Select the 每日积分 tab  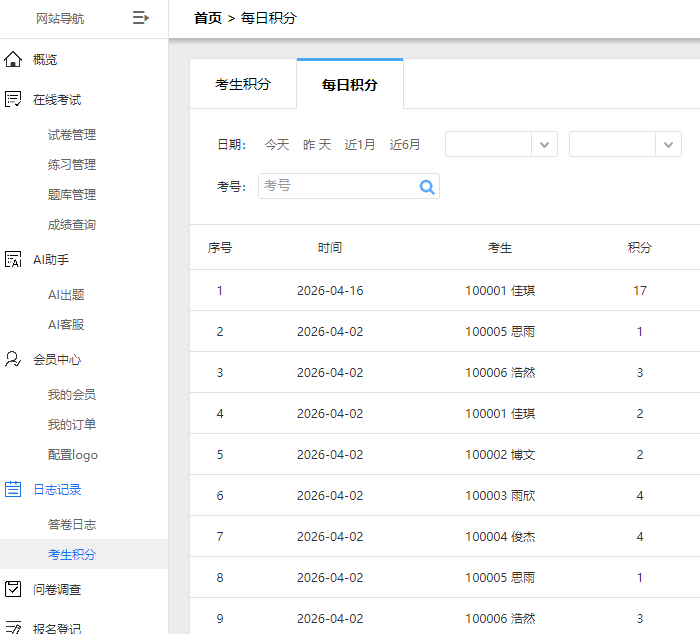350,84
